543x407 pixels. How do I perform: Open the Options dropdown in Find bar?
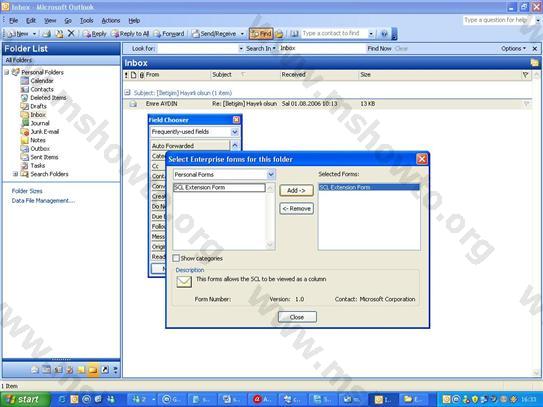(x=513, y=48)
